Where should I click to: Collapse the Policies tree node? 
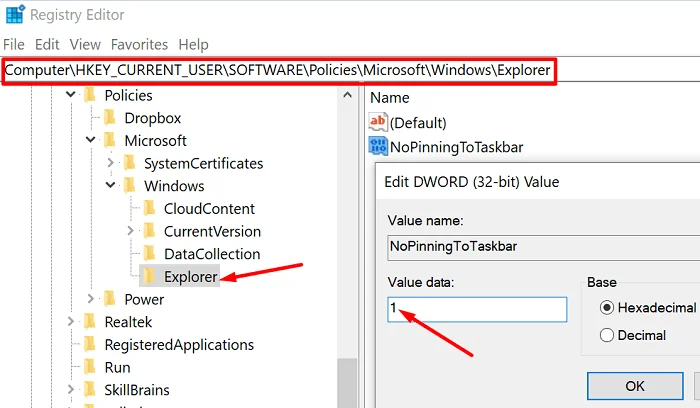tap(71, 96)
